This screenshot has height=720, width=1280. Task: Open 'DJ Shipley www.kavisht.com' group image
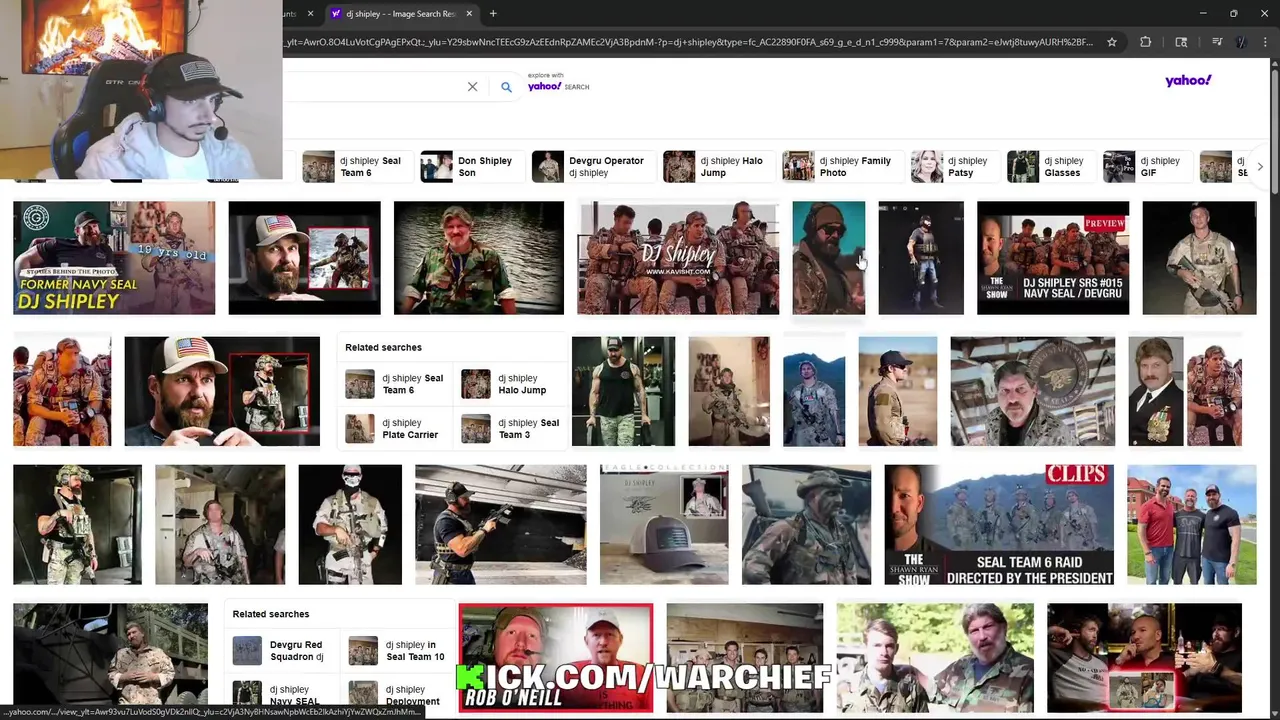point(678,258)
